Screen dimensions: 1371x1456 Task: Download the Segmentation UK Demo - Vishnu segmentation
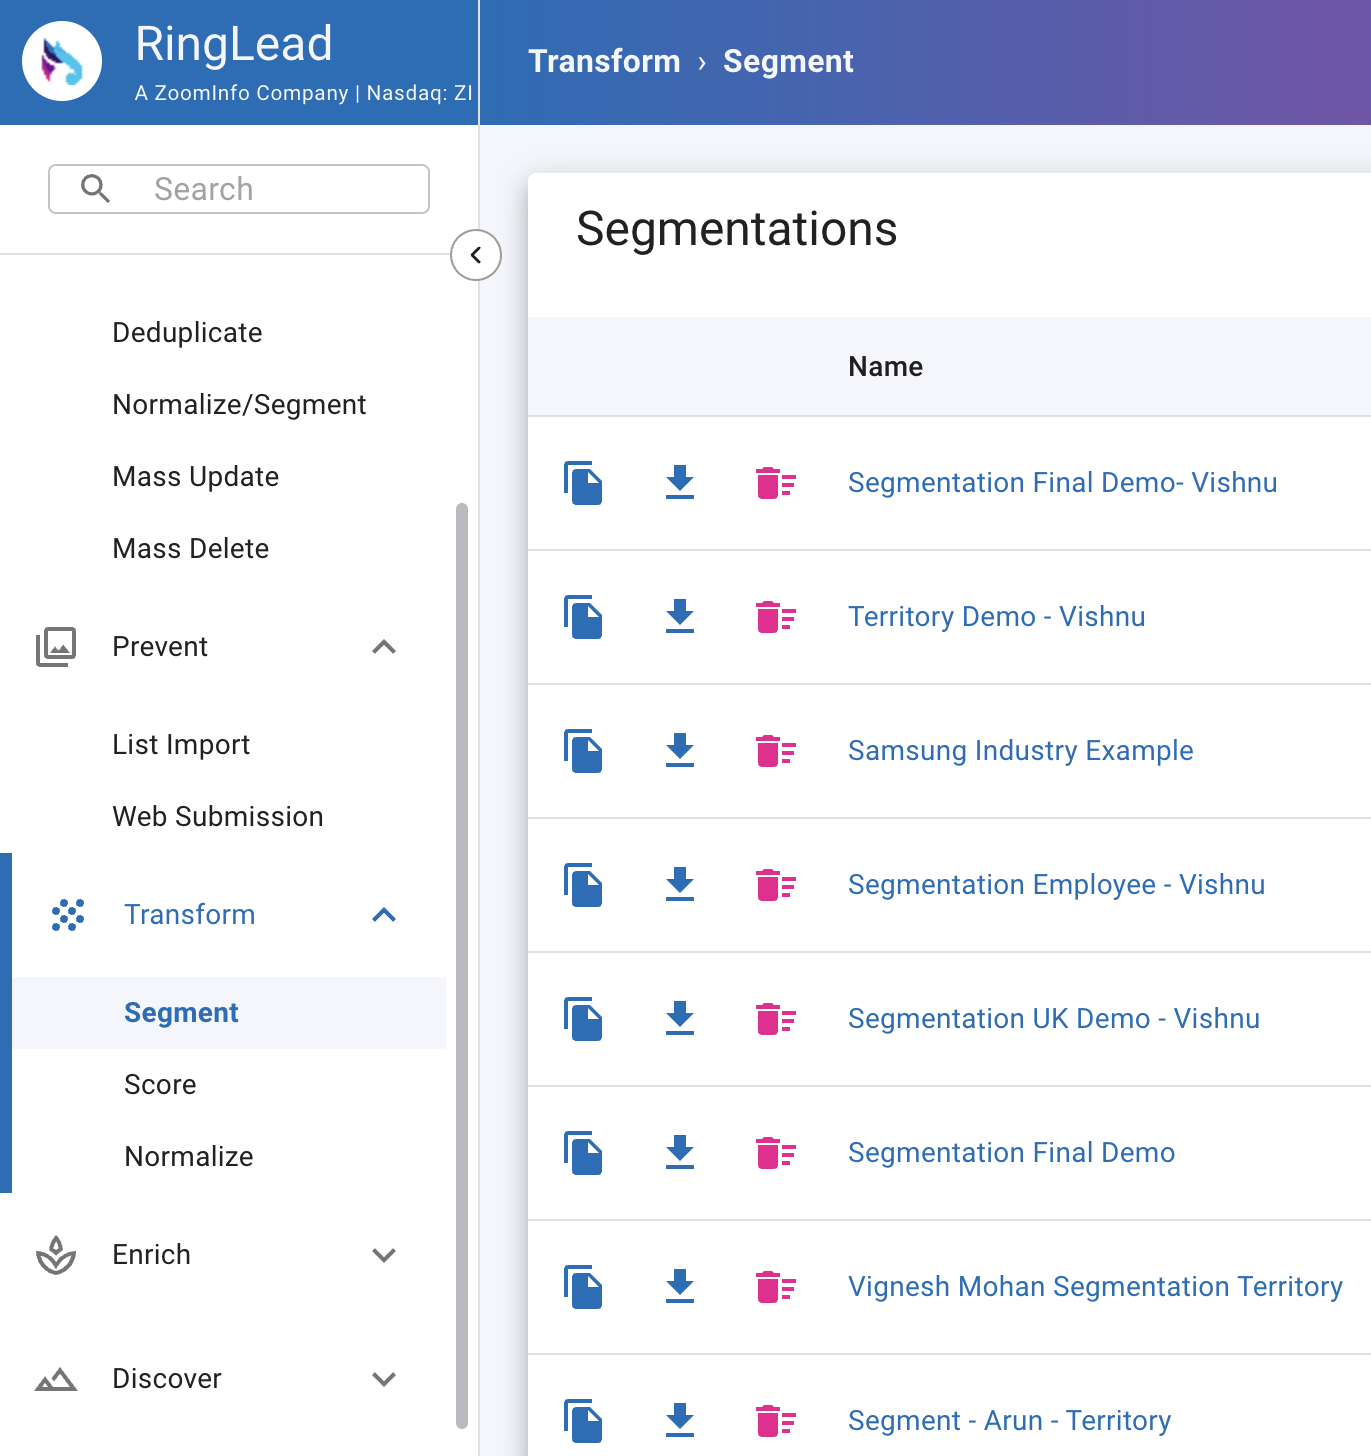coord(680,1020)
